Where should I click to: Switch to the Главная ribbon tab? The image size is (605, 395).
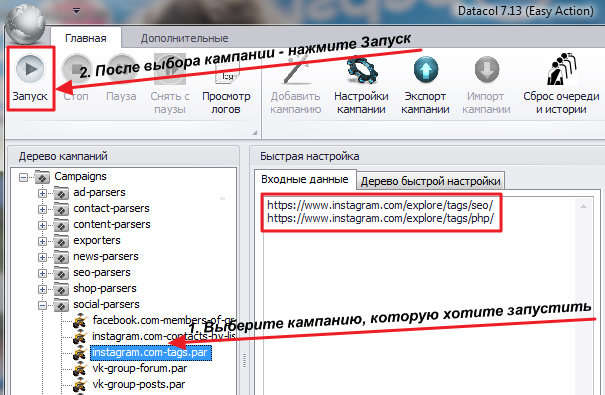click(86, 38)
